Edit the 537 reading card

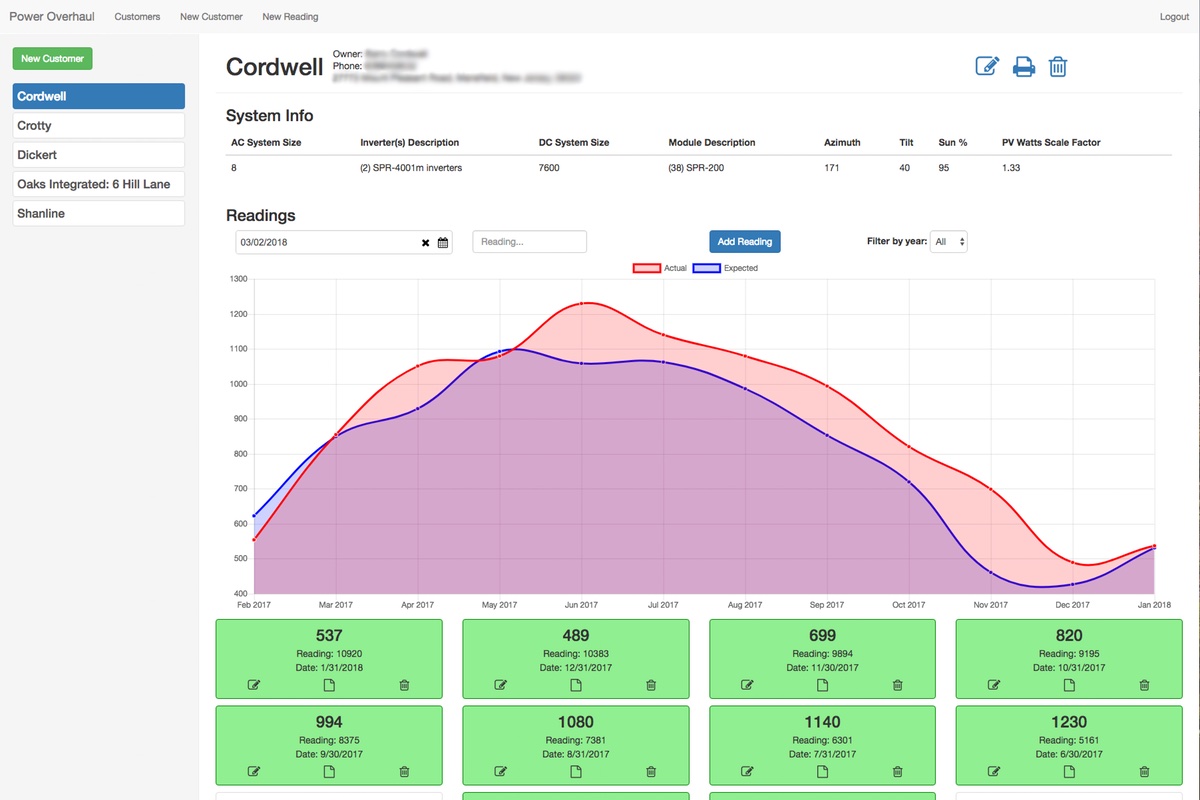pos(254,685)
